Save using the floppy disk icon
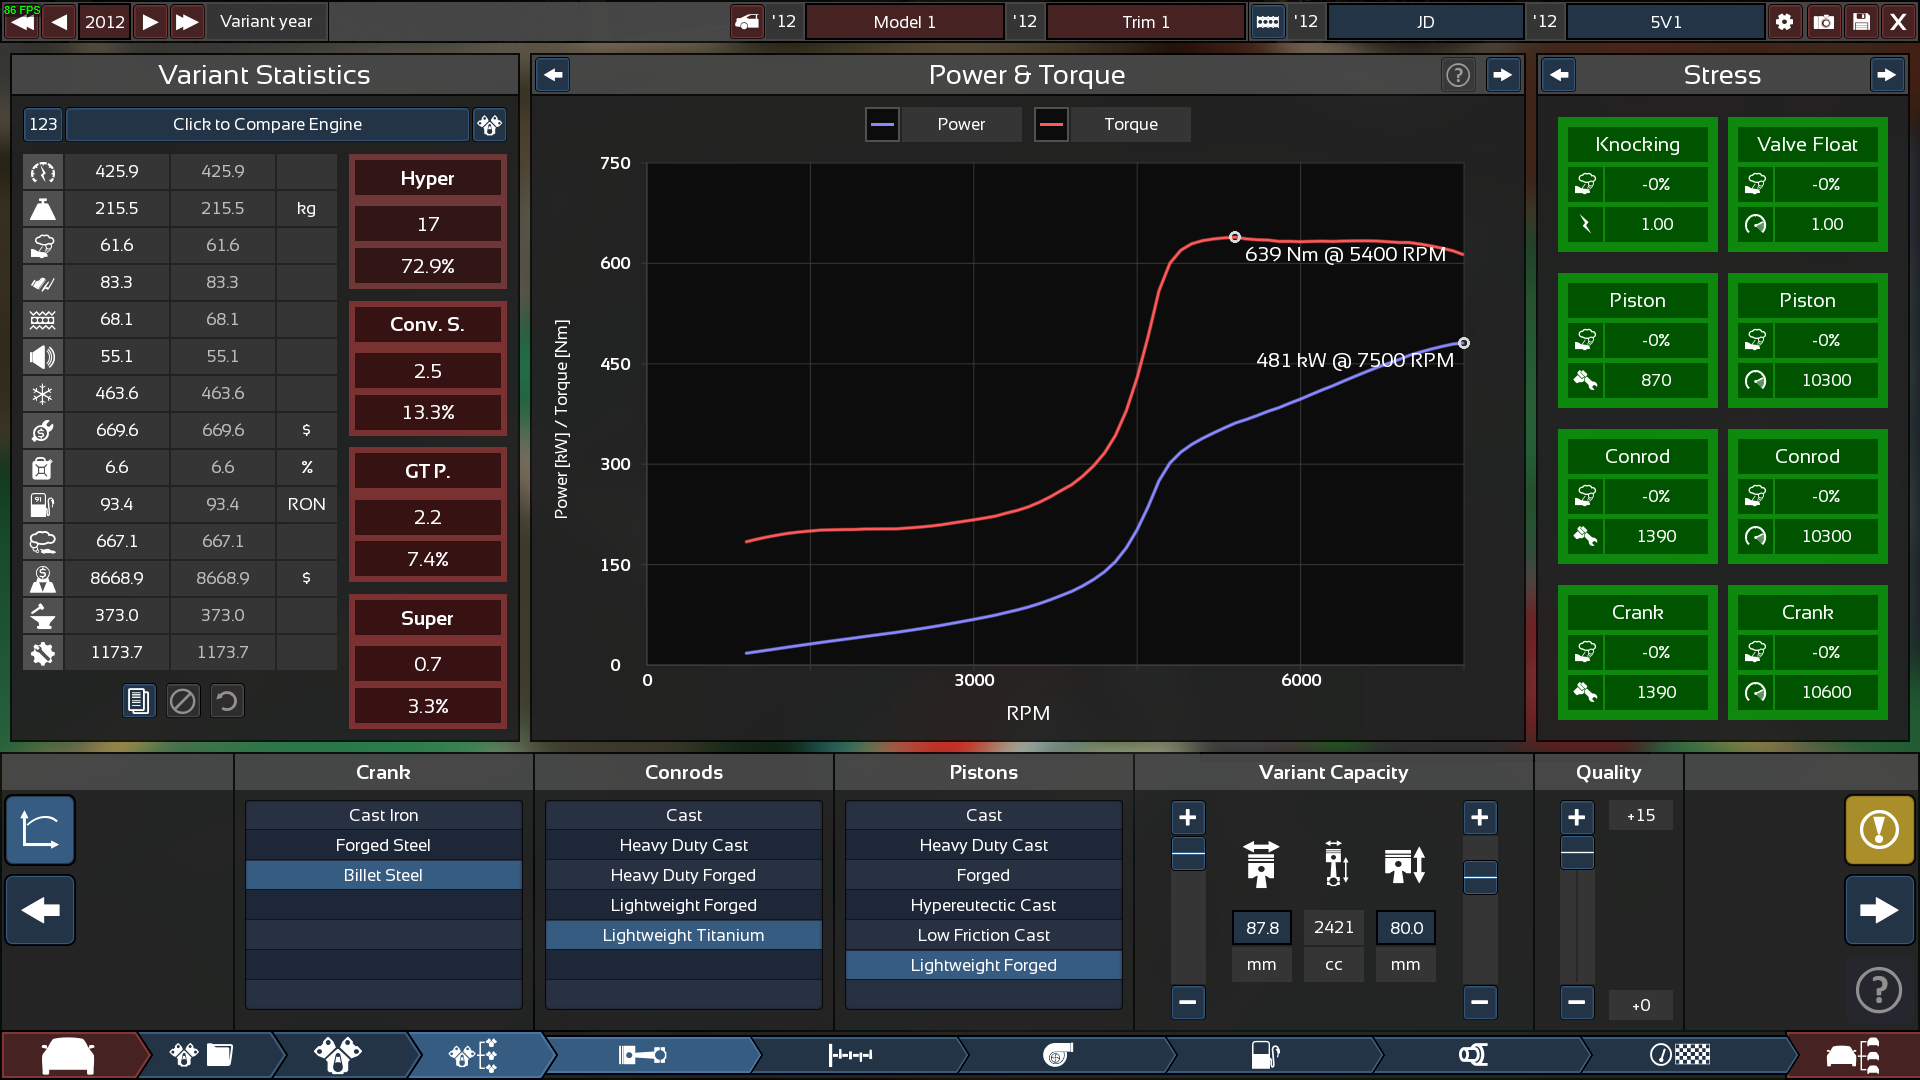 click(x=1861, y=21)
